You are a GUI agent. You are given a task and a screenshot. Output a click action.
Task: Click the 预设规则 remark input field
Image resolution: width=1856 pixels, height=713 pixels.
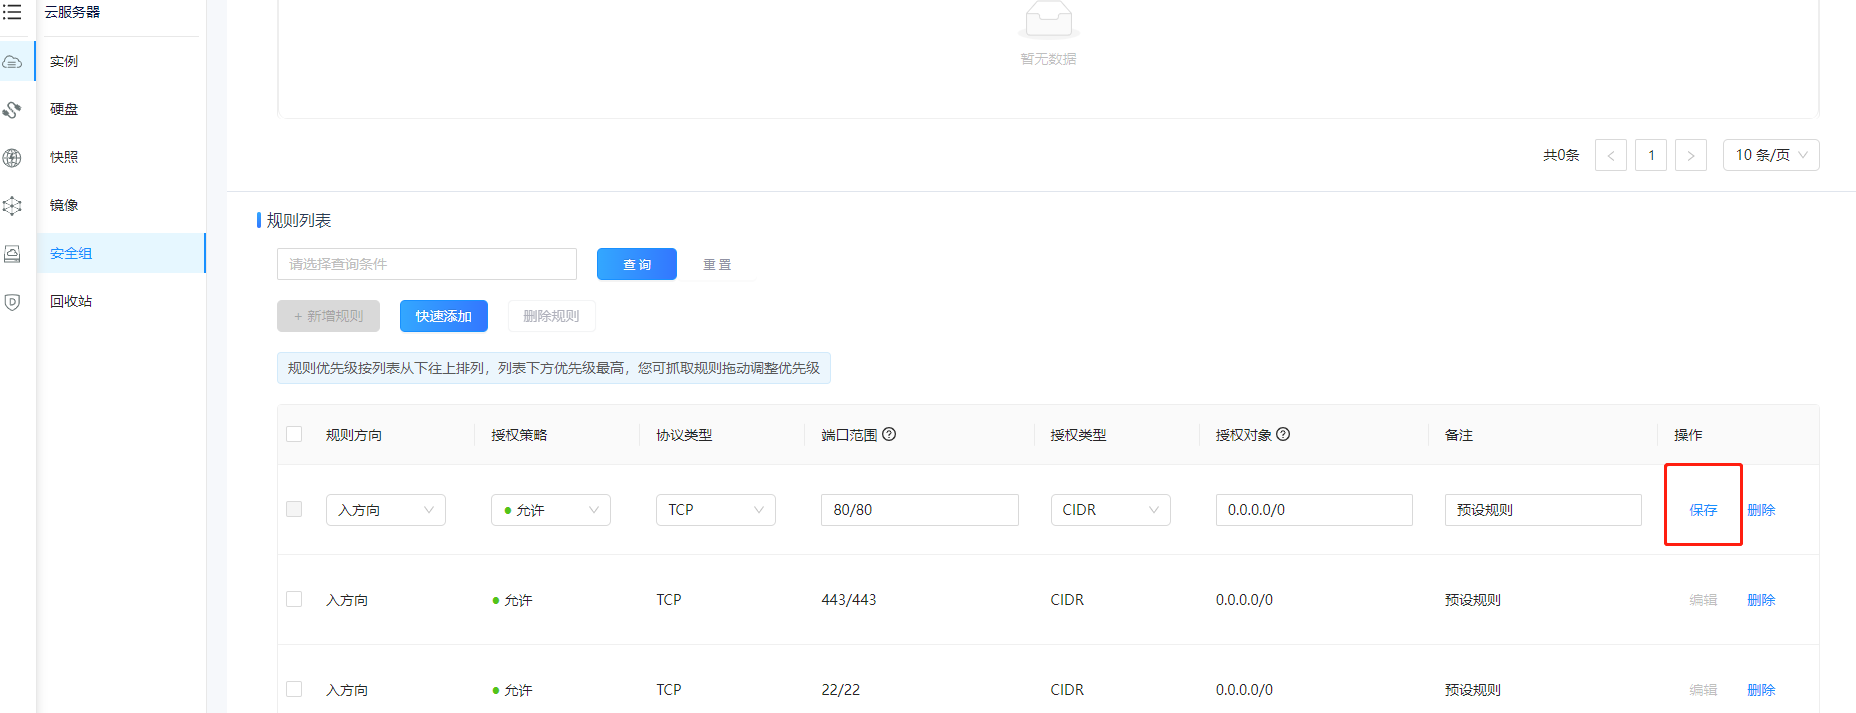pos(1543,510)
